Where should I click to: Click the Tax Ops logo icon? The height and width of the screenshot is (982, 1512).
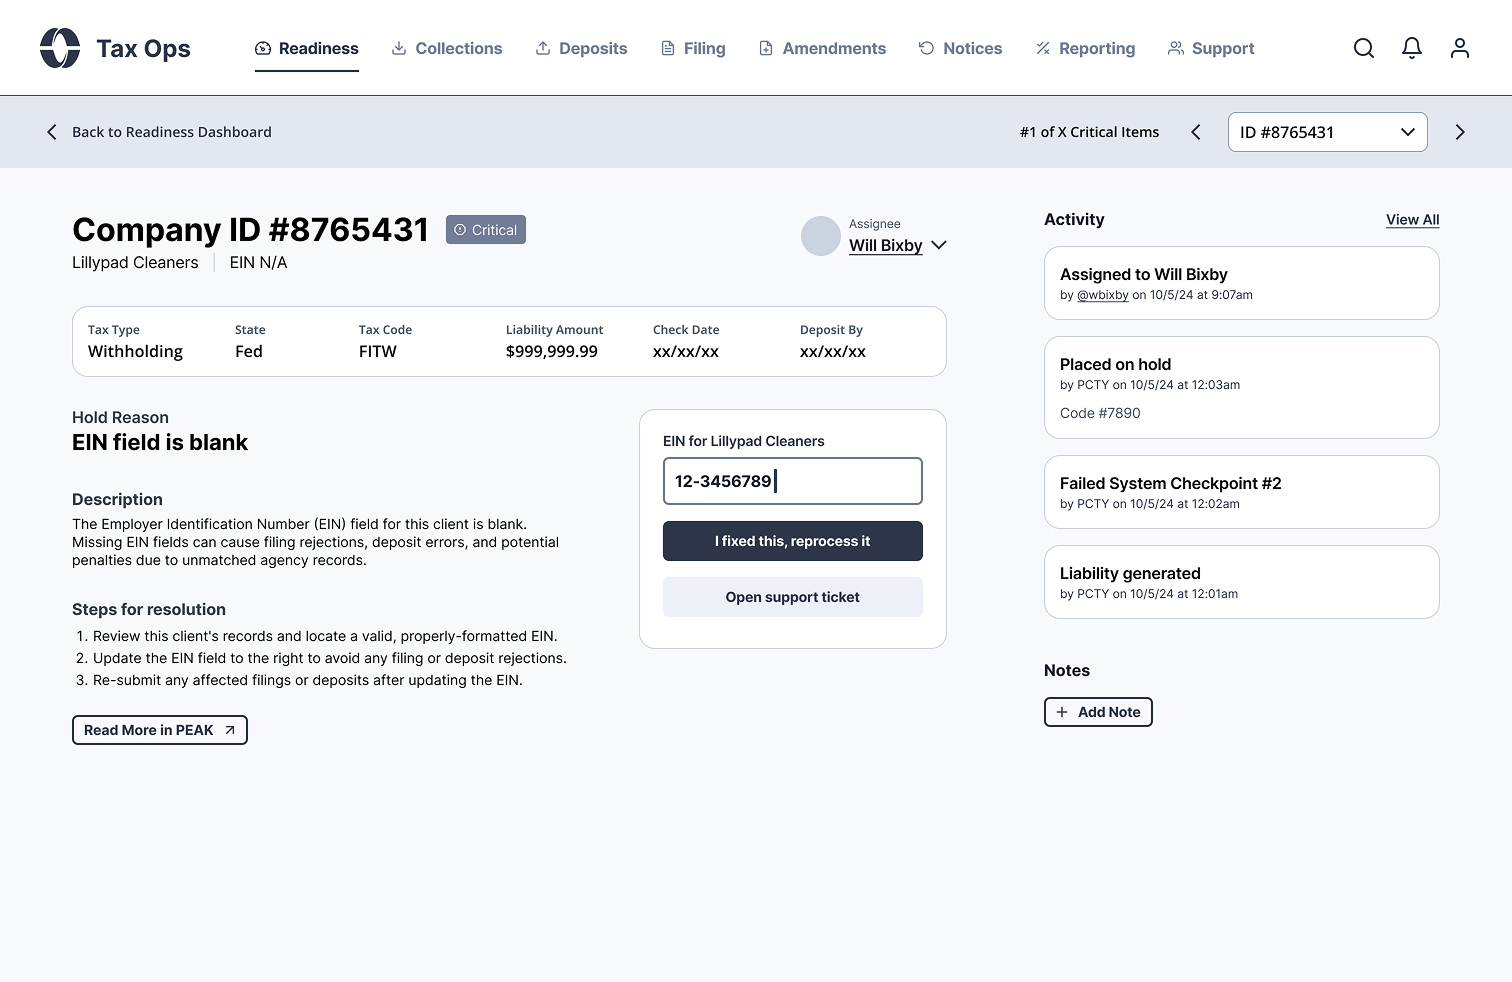tap(60, 48)
